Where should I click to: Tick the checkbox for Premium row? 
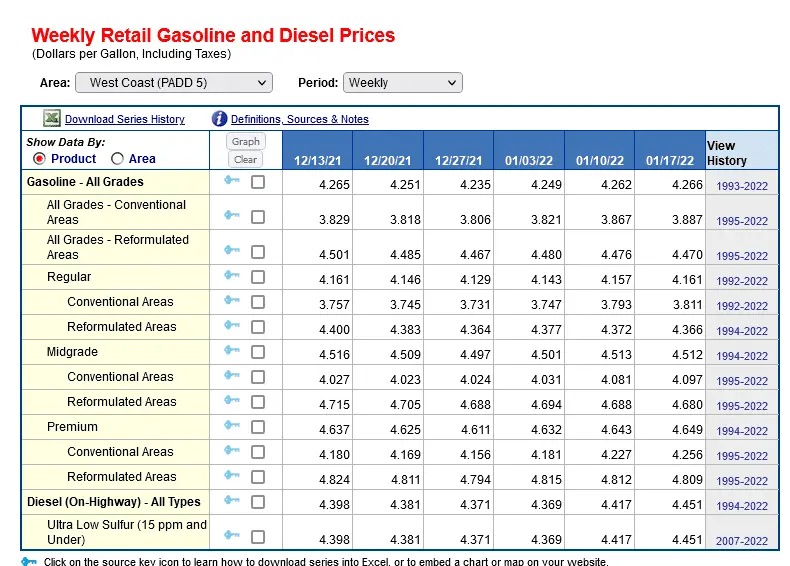pyautogui.click(x=258, y=427)
